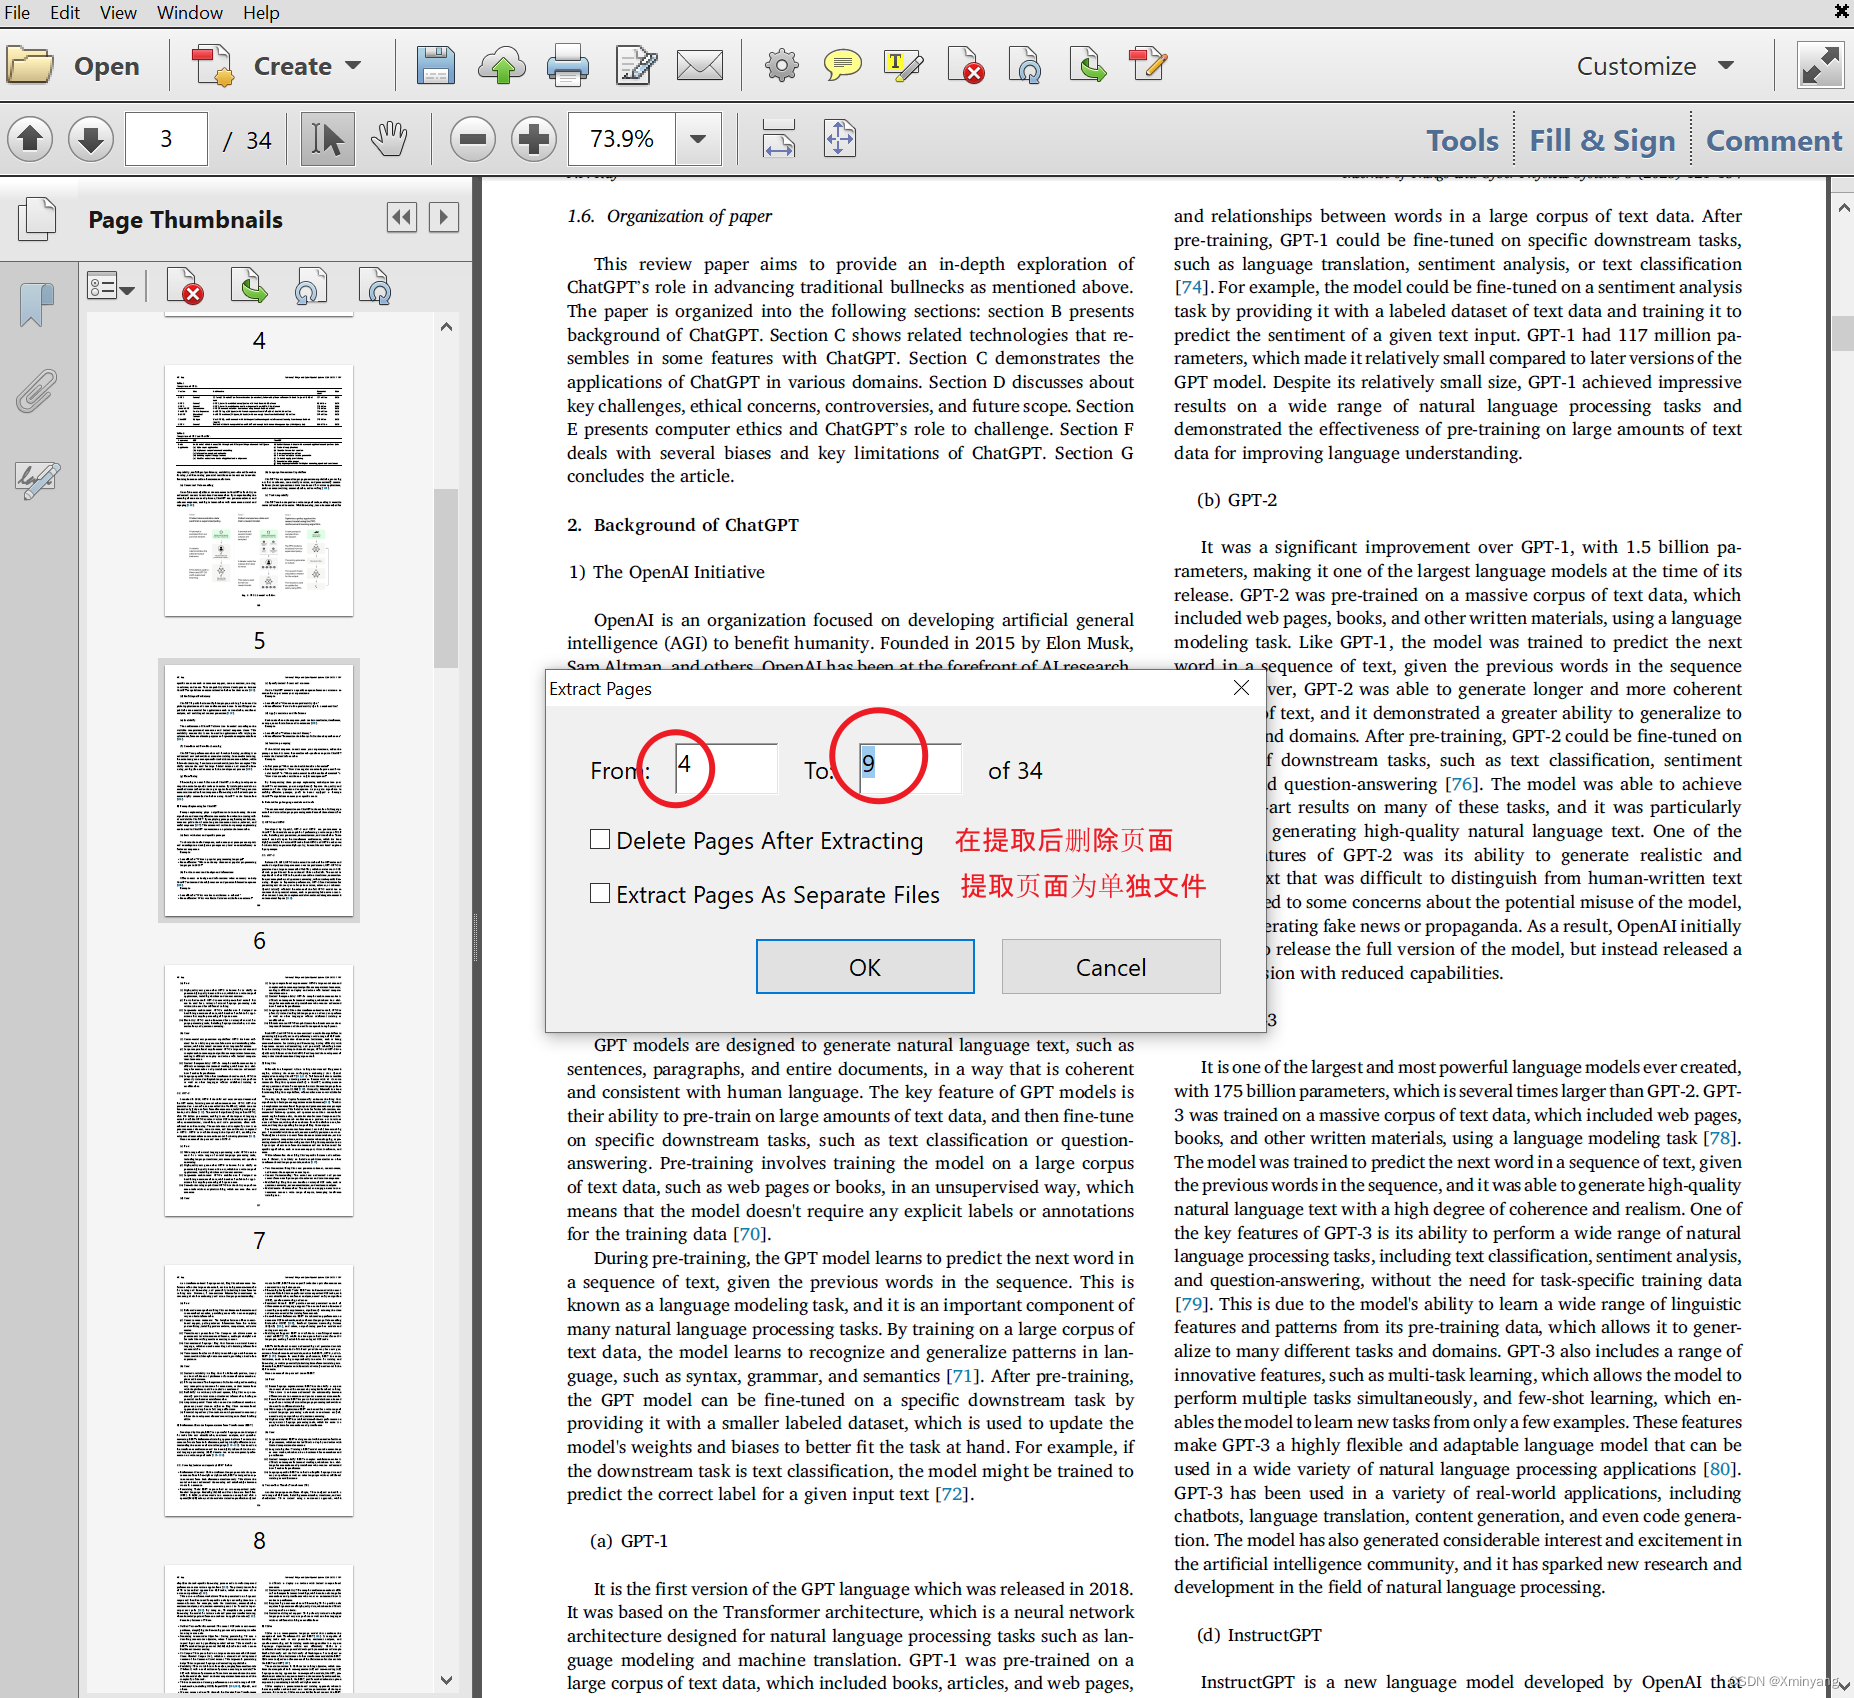
Task: Click Cancel in Extract Pages dialog
Action: [x=1111, y=966]
